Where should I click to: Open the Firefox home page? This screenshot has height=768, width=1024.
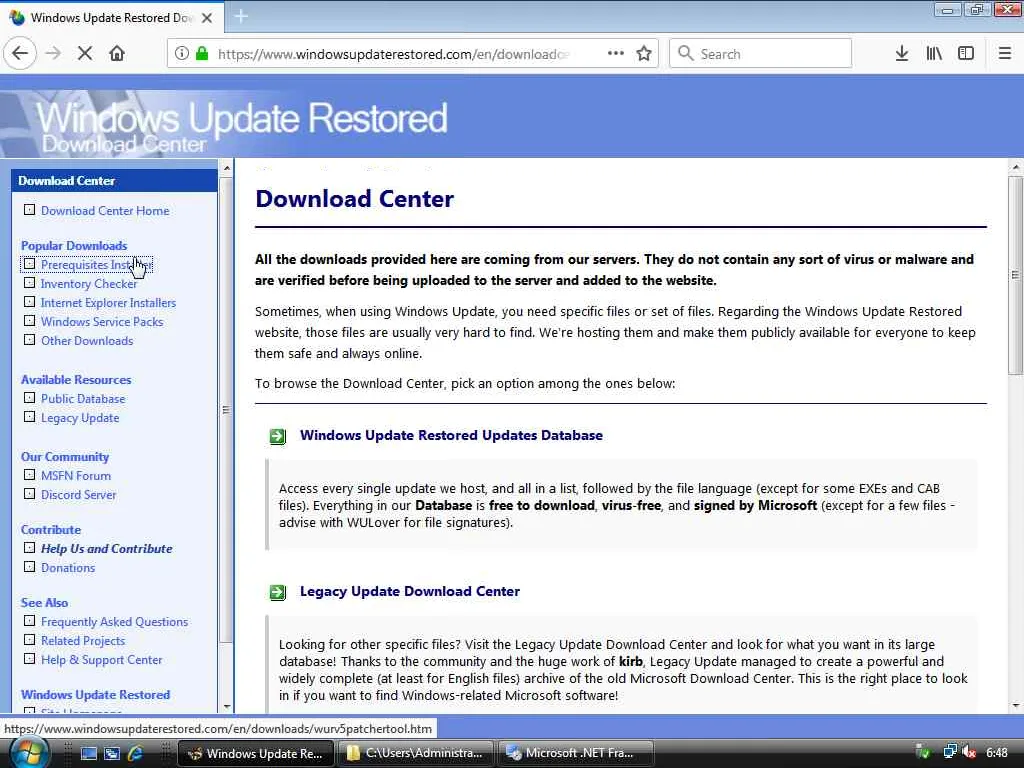117,54
